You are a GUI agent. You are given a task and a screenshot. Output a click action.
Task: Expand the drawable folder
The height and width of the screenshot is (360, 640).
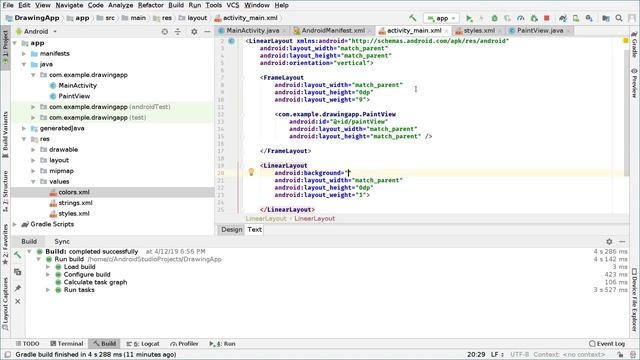click(x=33, y=149)
